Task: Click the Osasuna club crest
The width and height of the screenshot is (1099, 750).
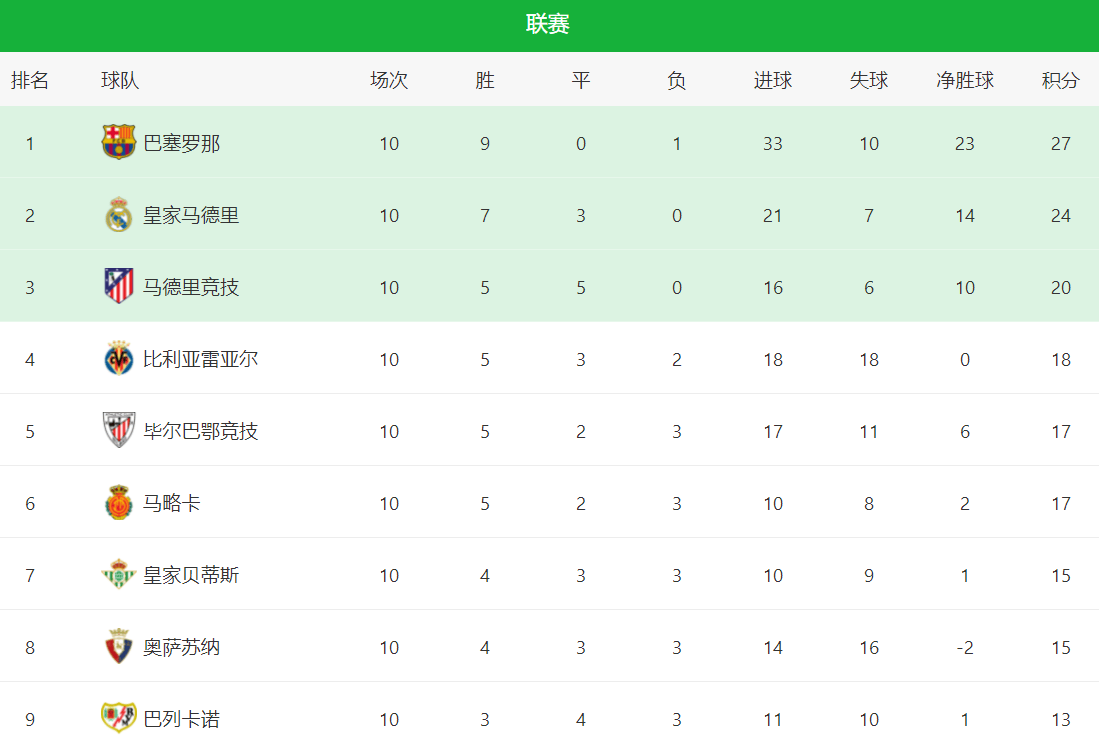Action: (x=118, y=646)
